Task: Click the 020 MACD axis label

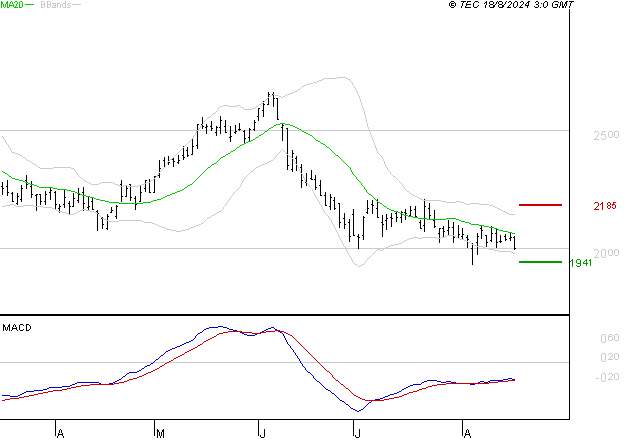Action: tap(610, 357)
